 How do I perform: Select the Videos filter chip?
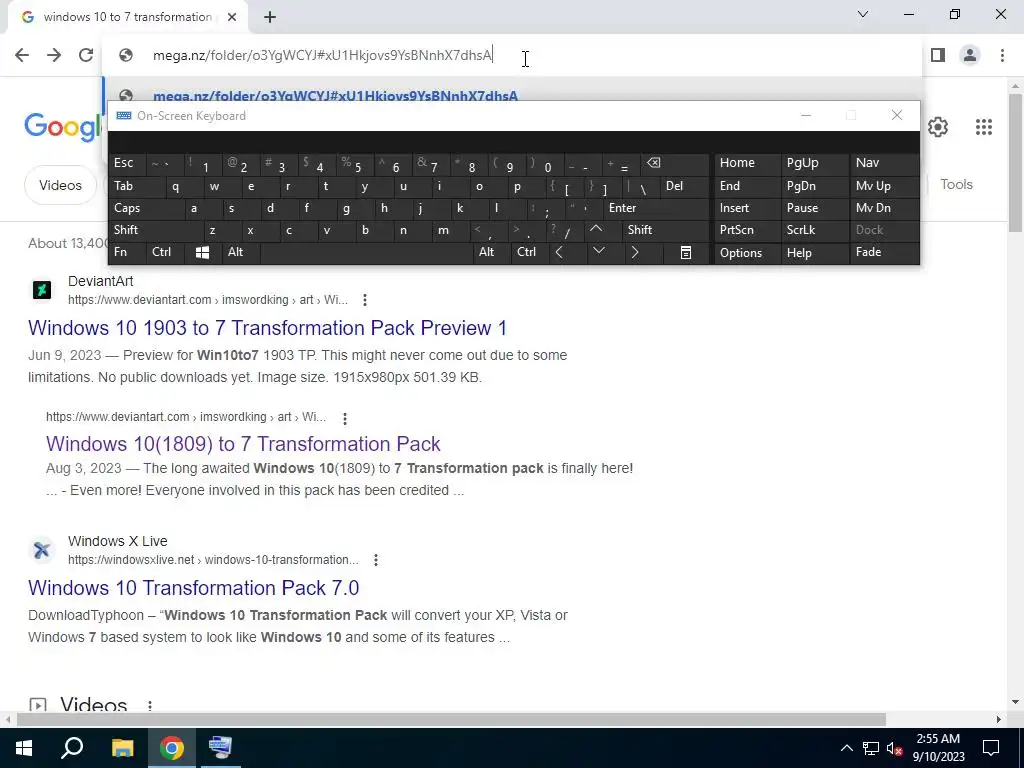pos(60,185)
